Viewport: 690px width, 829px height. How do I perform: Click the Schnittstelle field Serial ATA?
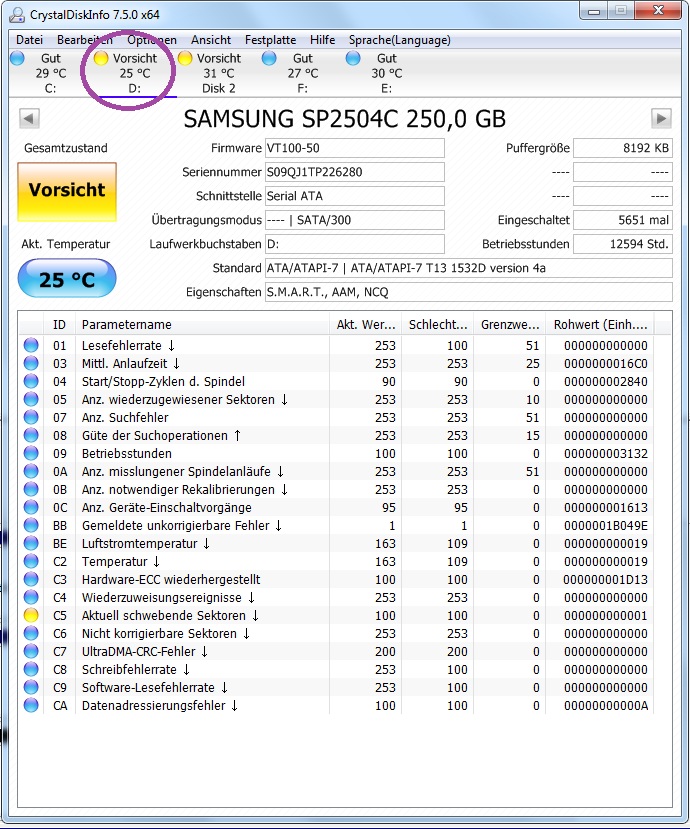click(x=354, y=196)
